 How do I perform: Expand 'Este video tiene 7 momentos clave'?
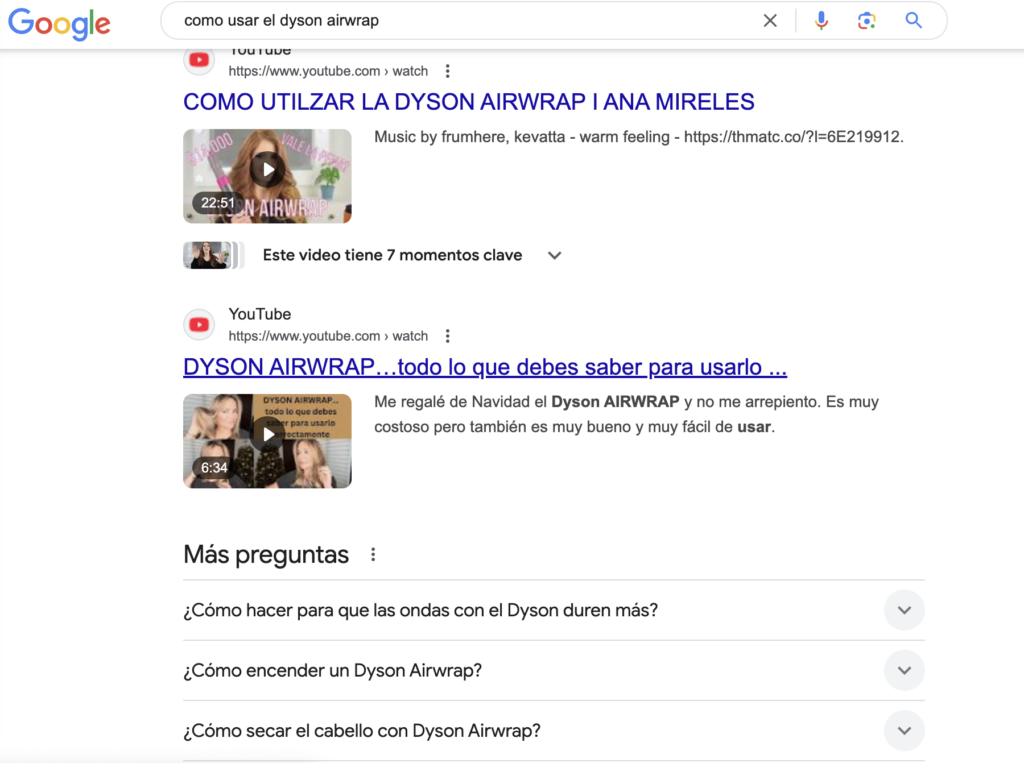coord(554,255)
